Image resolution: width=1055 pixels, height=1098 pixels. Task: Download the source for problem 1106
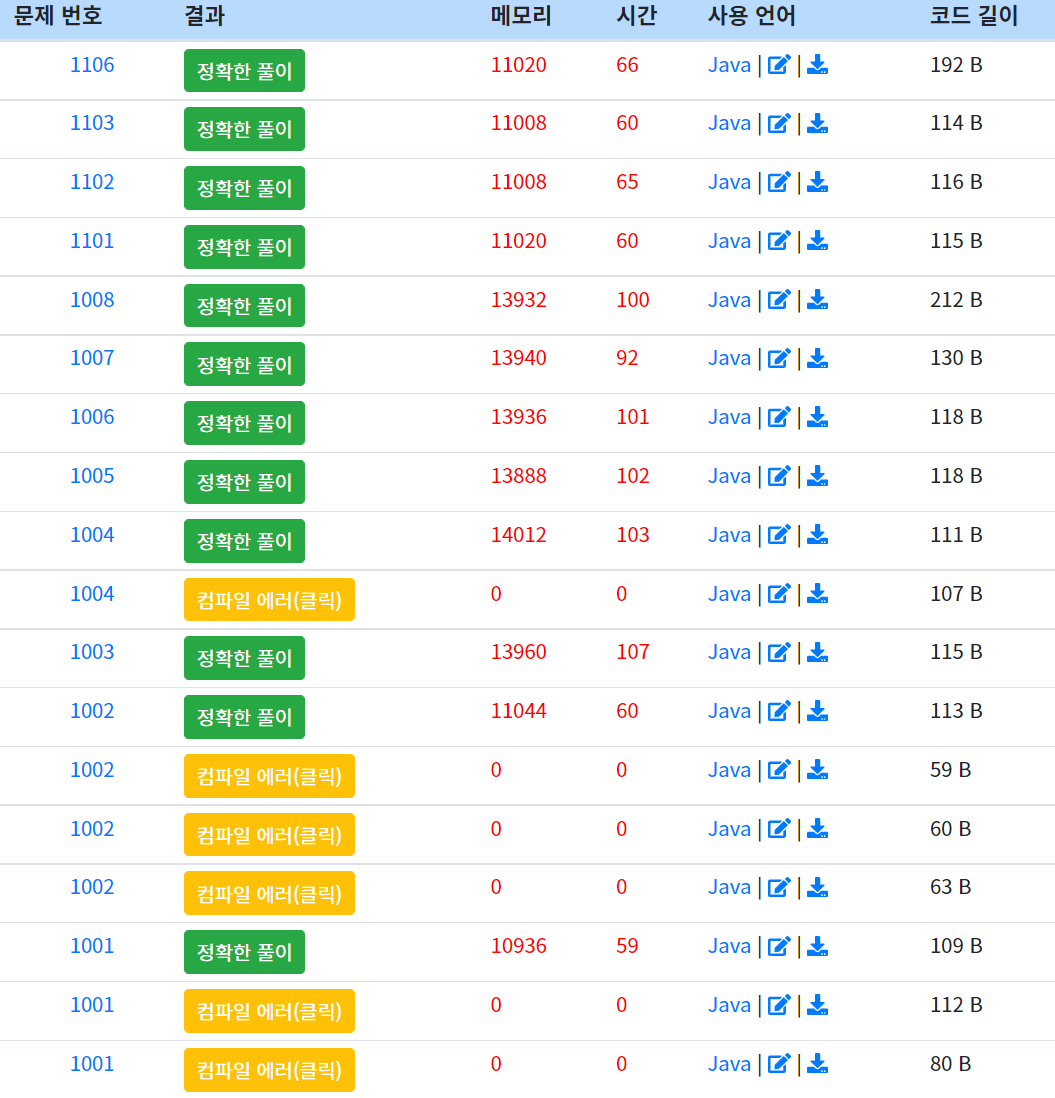(x=817, y=65)
